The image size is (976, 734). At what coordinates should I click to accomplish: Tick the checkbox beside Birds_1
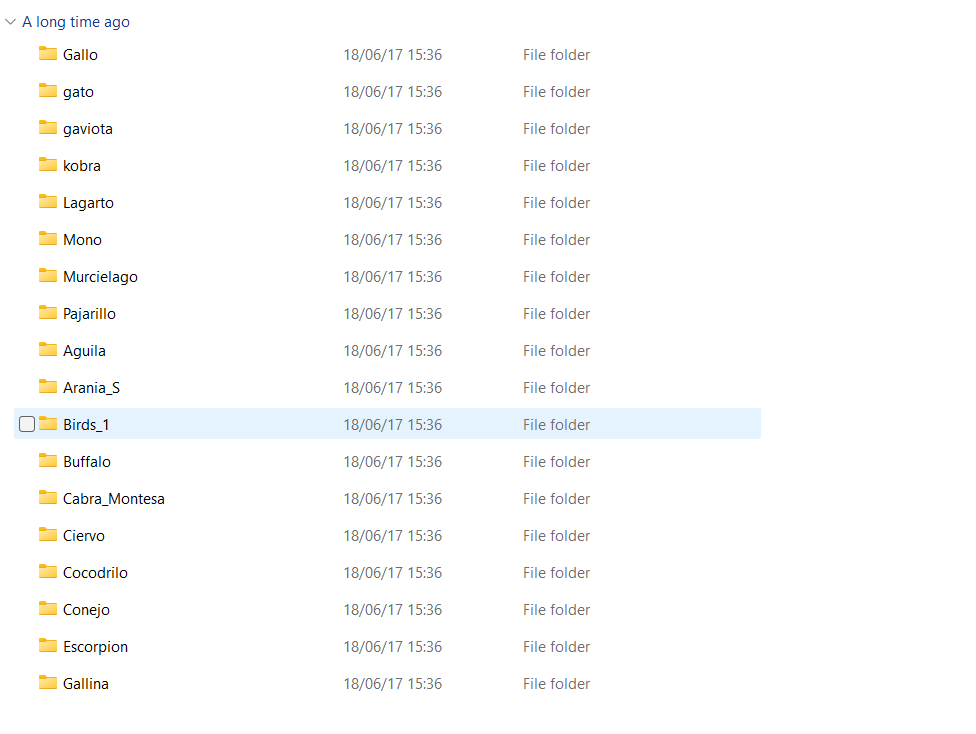27,424
